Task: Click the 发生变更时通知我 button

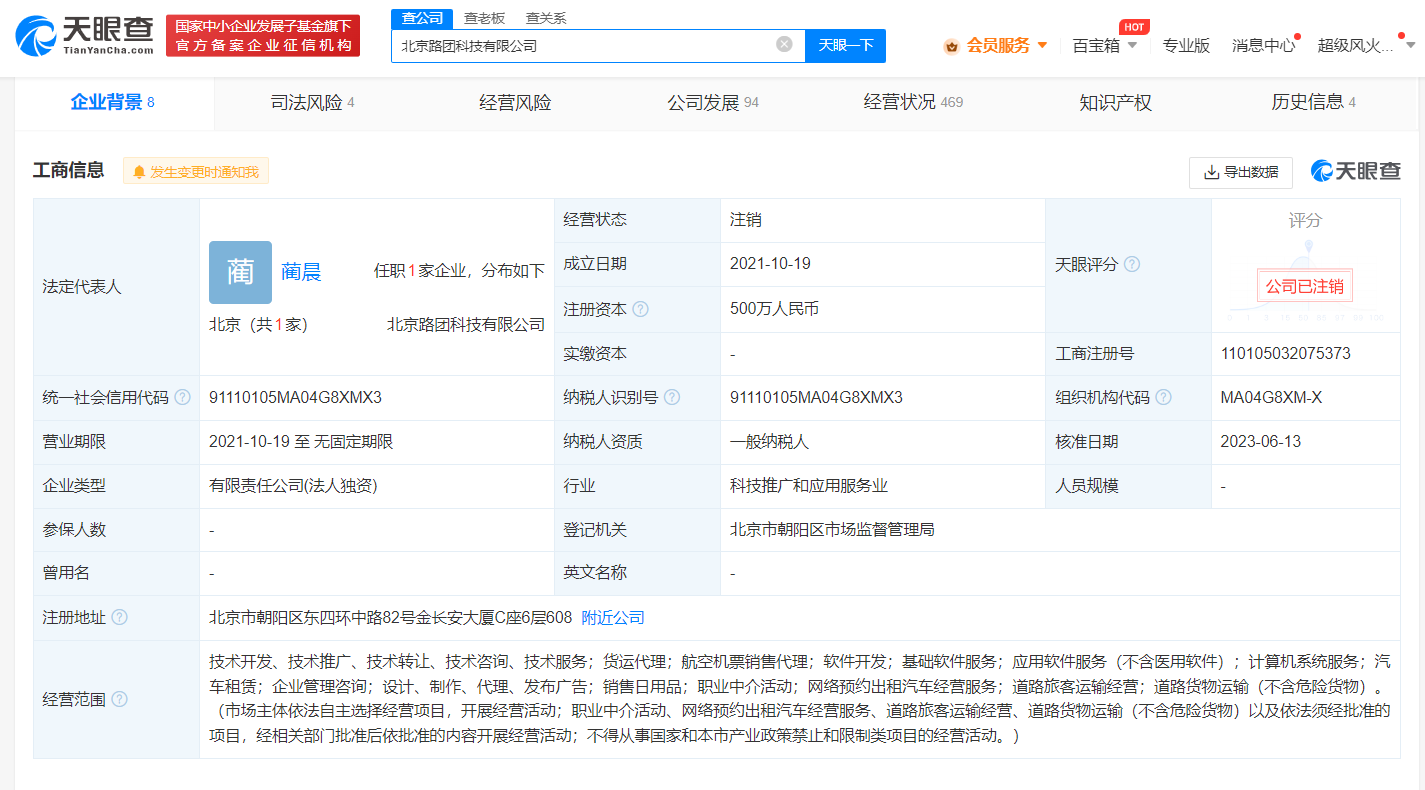Action: [196, 172]
